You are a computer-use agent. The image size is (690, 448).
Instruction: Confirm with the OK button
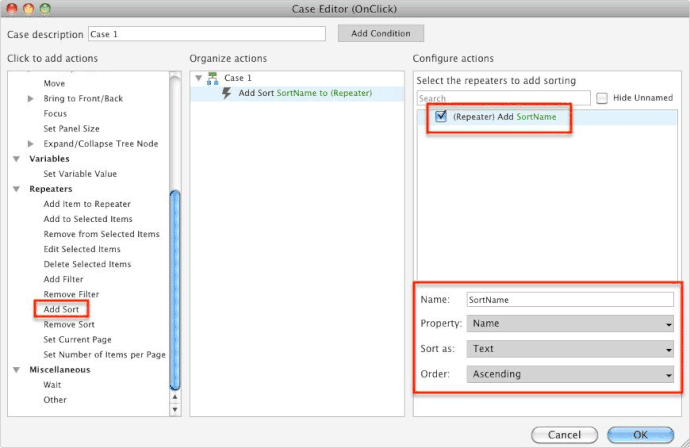[640, 435]
